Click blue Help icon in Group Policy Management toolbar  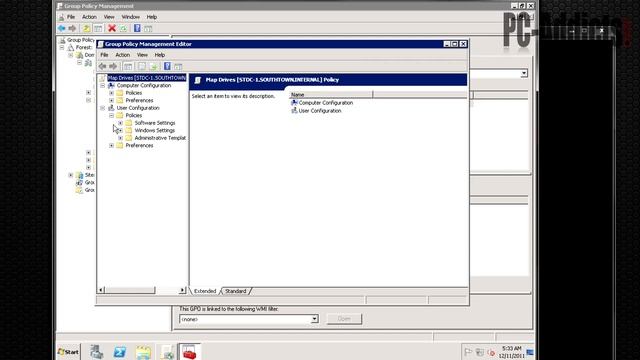pyautogui.click(x=137, y=28)
